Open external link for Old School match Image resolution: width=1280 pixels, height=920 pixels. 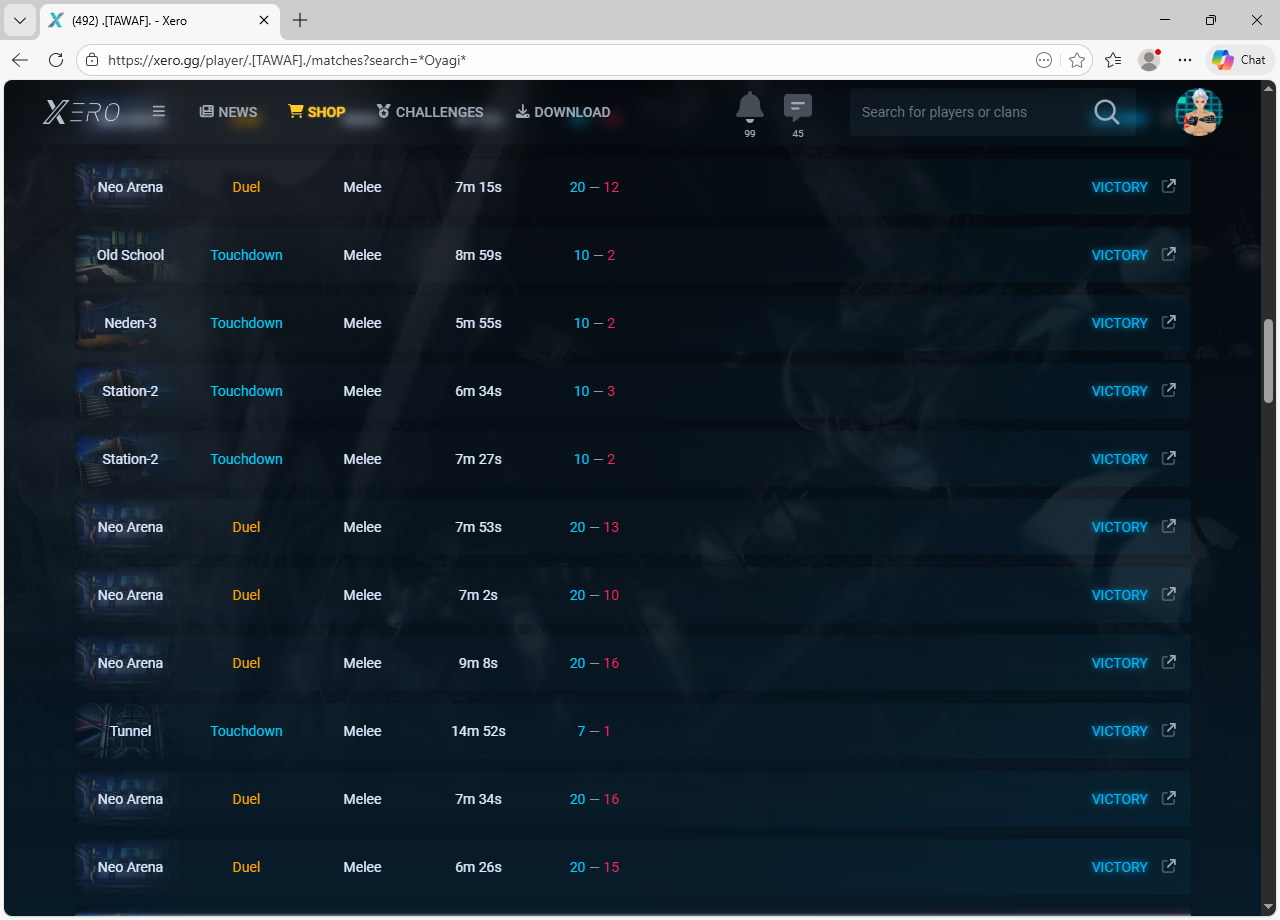coord(1168,254)
